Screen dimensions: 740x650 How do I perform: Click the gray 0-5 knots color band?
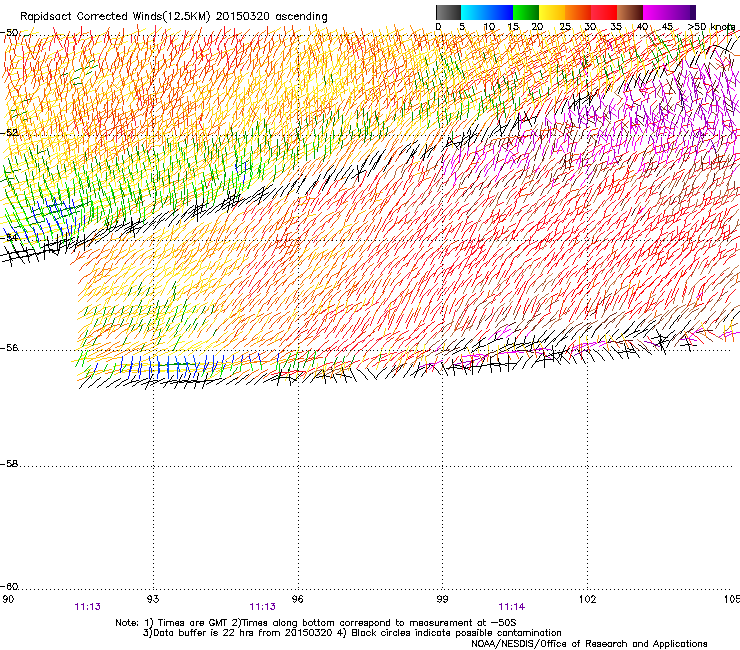pyautogui.click(x=448, y=12)
